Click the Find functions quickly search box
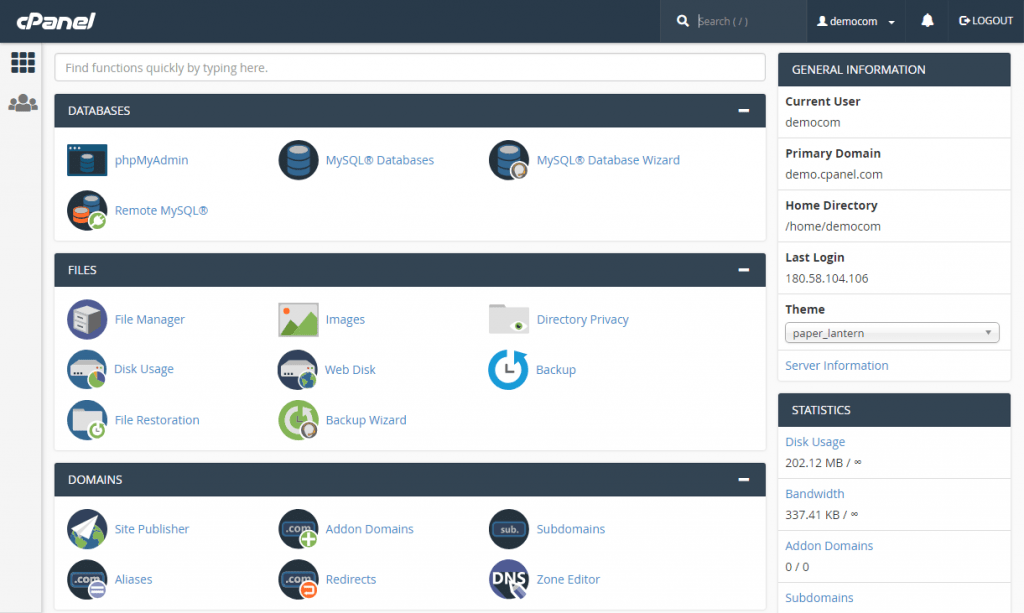 click(x=409, y=67)
